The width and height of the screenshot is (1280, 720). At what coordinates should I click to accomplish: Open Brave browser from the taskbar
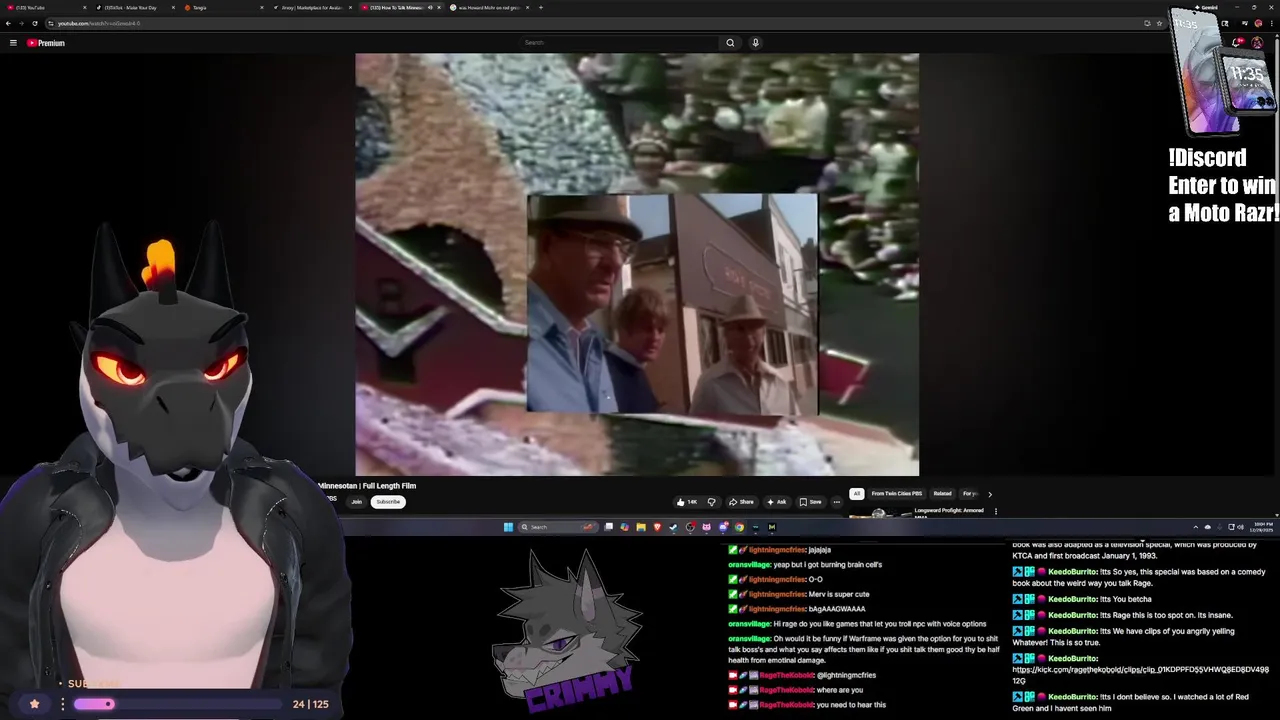(657, 527)
